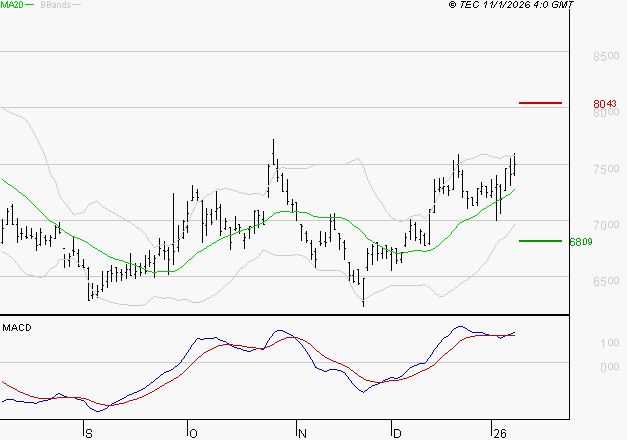Click the red resistance line marker
Image resolution: width=627 pixels, height=440 pixels.
(541, 103)
